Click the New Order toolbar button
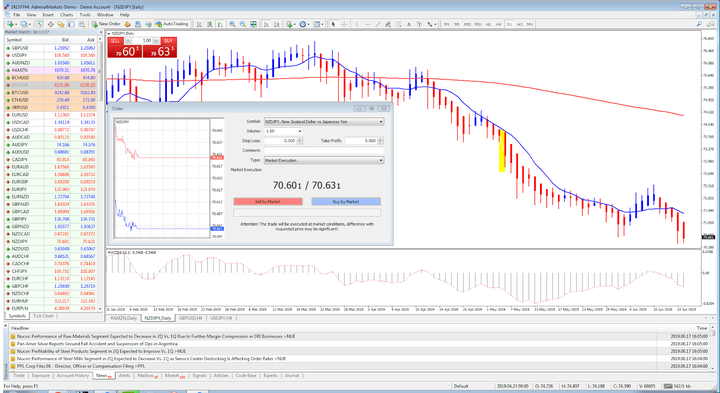The image size is (720, 393). point(106,24)
